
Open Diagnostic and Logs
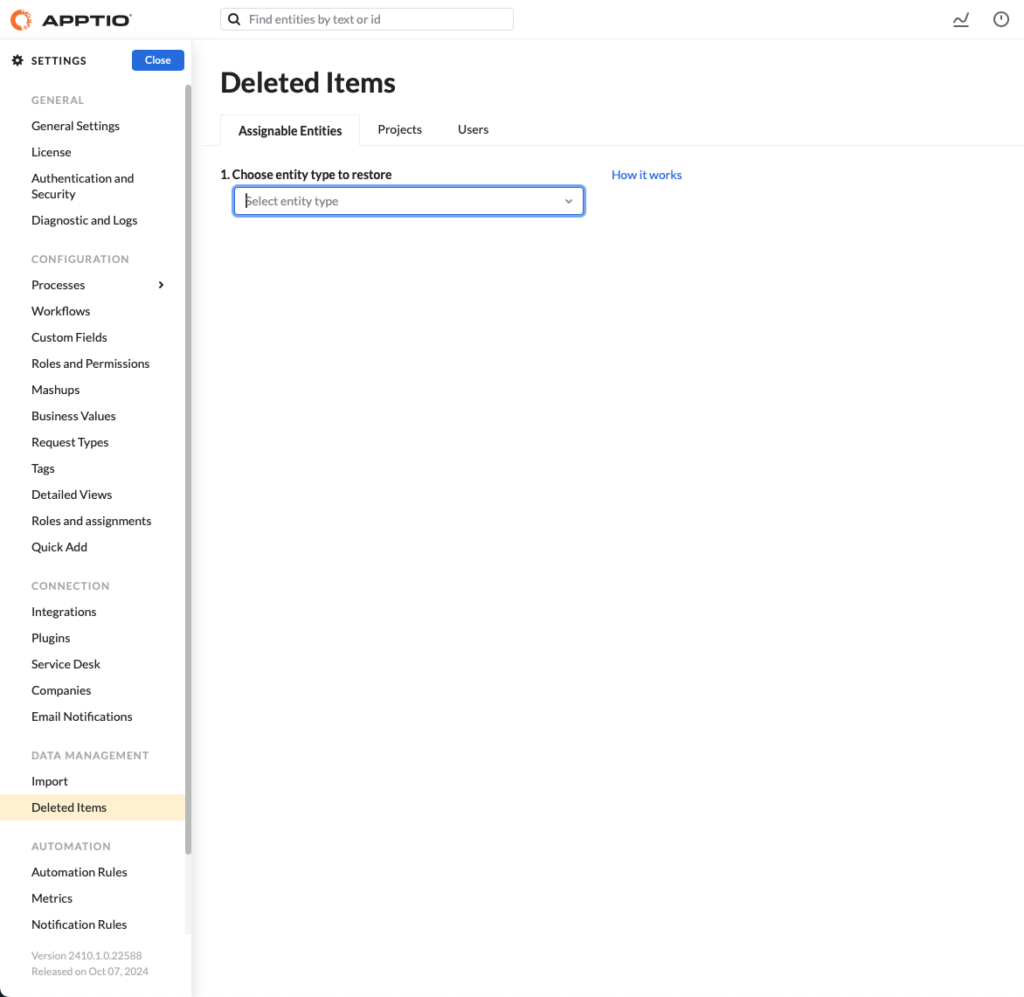coord(84,221)
